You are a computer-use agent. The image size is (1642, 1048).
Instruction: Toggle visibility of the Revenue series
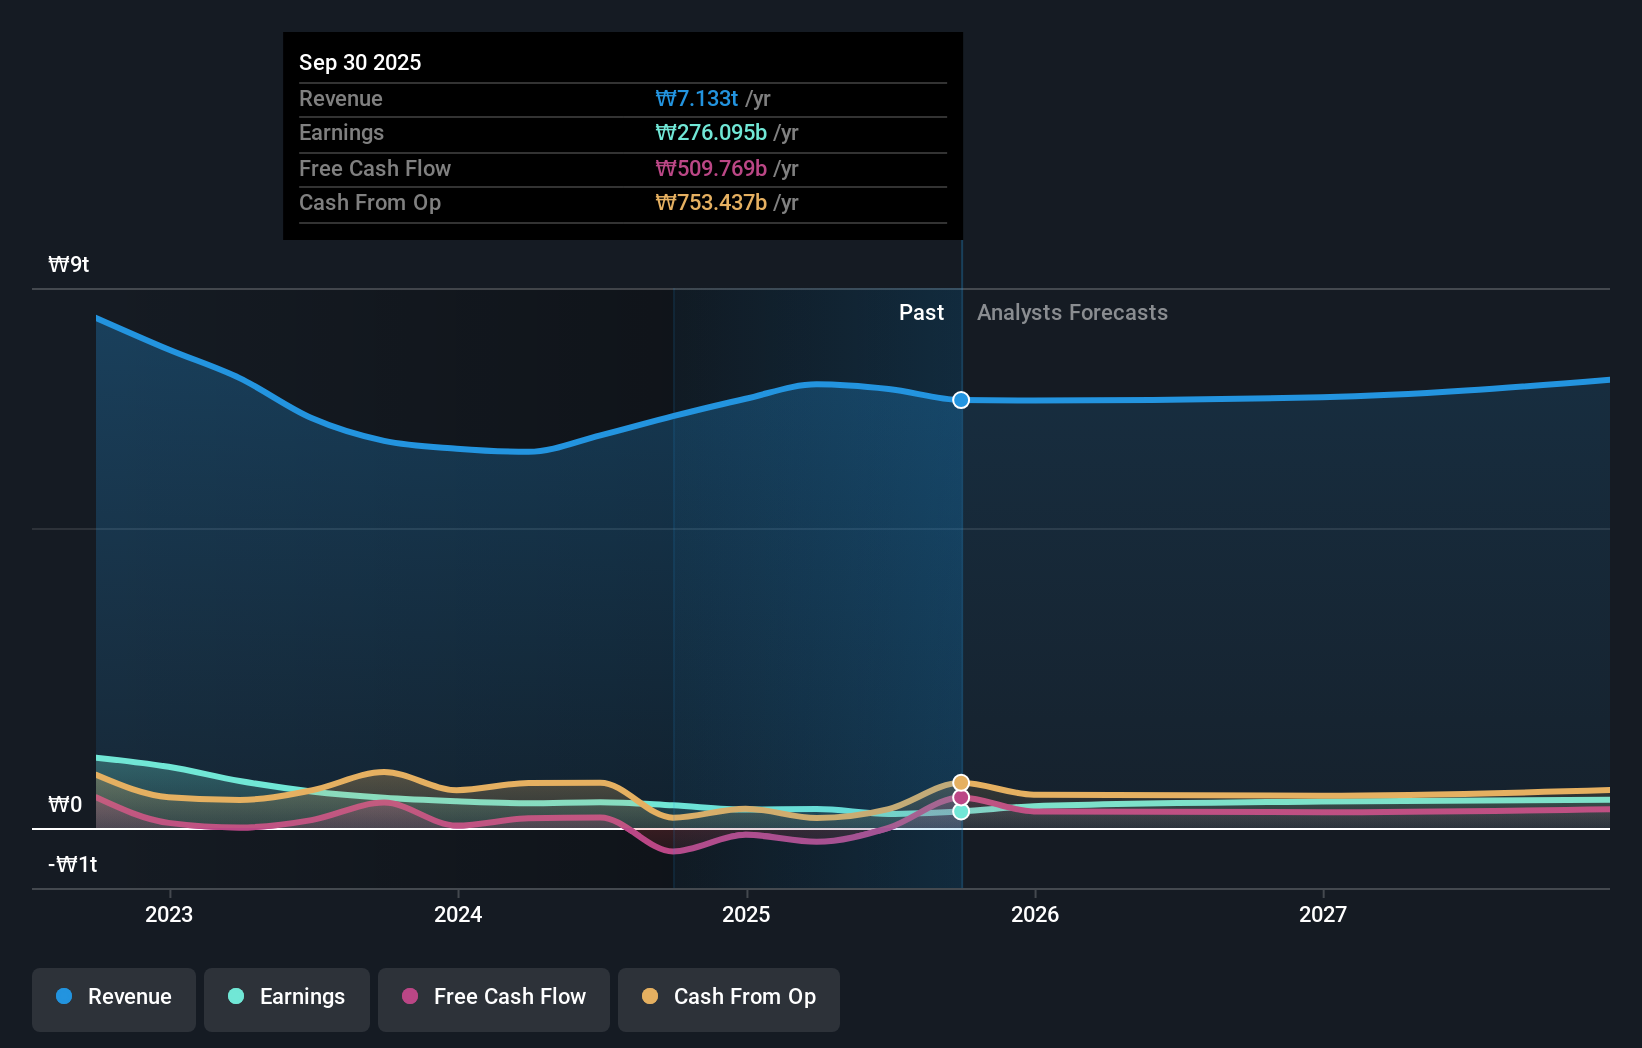[x=113, y=996]
